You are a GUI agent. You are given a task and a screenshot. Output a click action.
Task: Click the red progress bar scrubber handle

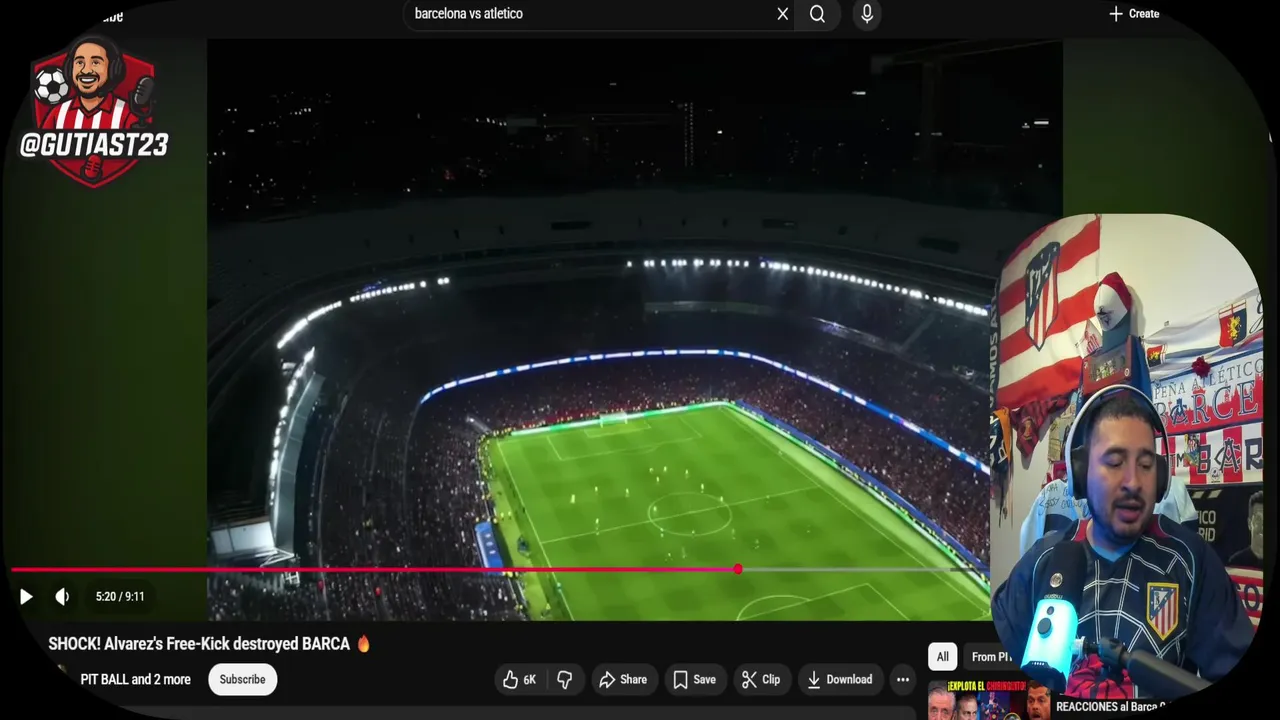coord(738,569)
